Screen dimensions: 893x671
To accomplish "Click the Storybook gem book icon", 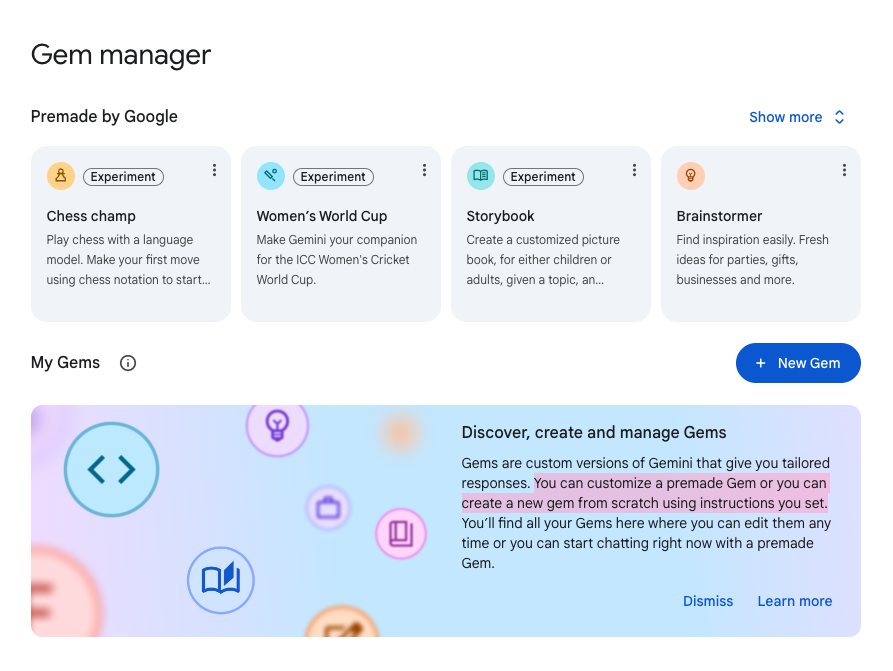I will [x=480, y=175].
